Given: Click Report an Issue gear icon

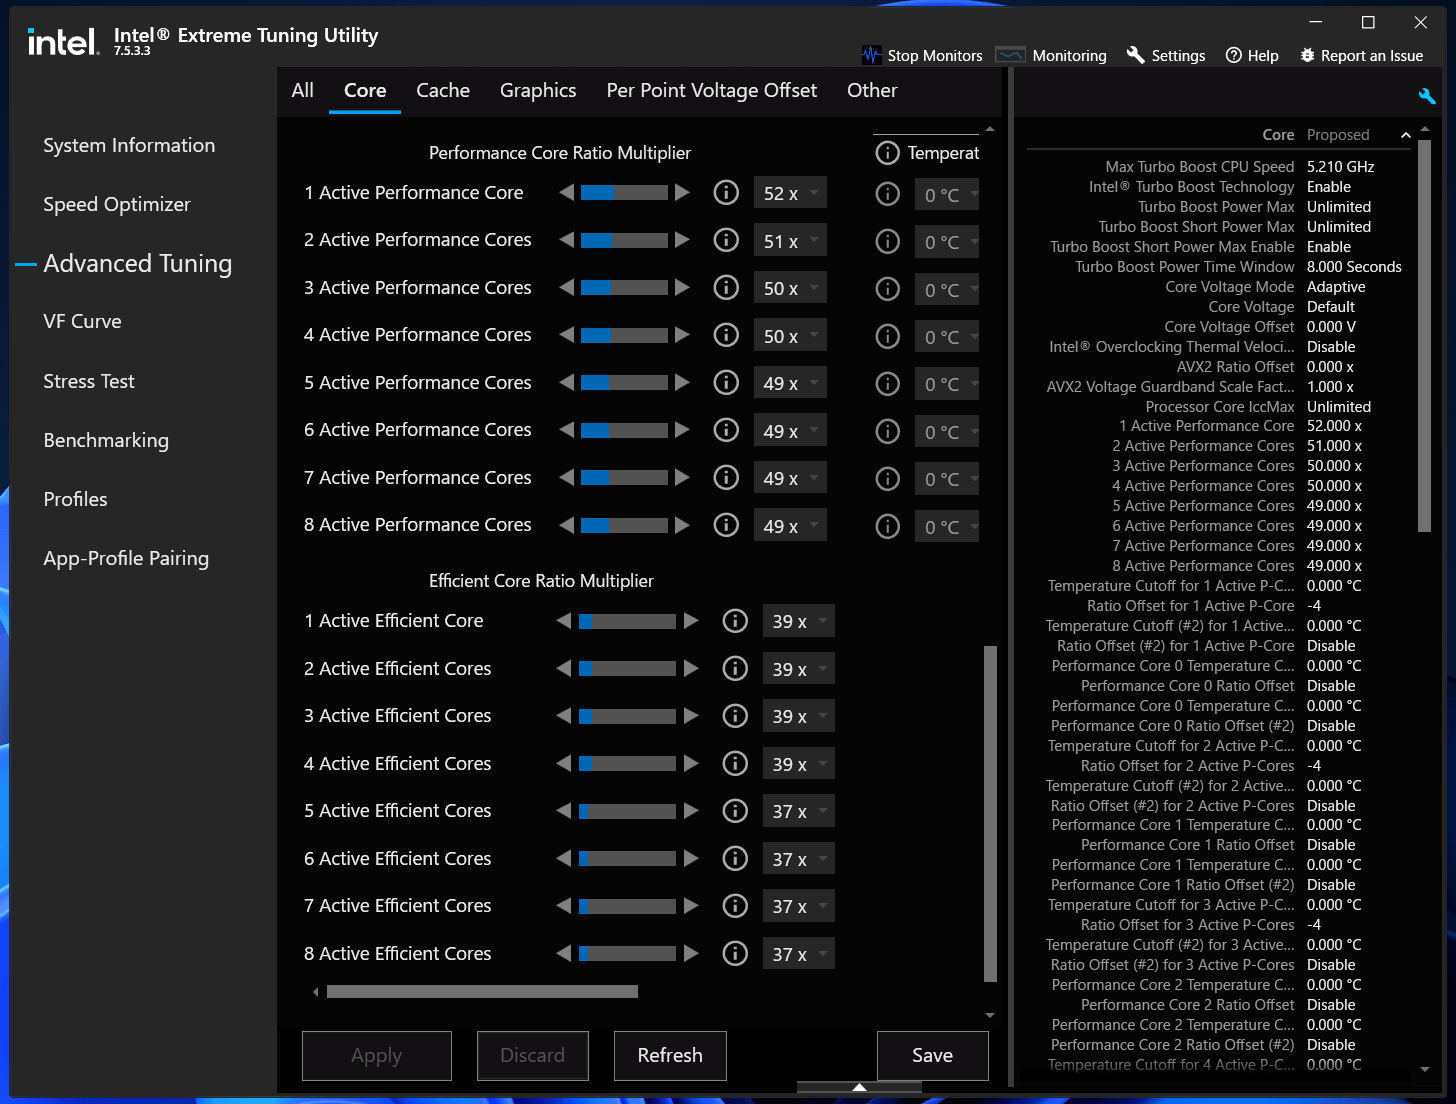Looking at the screenshot, I should [1307, 55].
